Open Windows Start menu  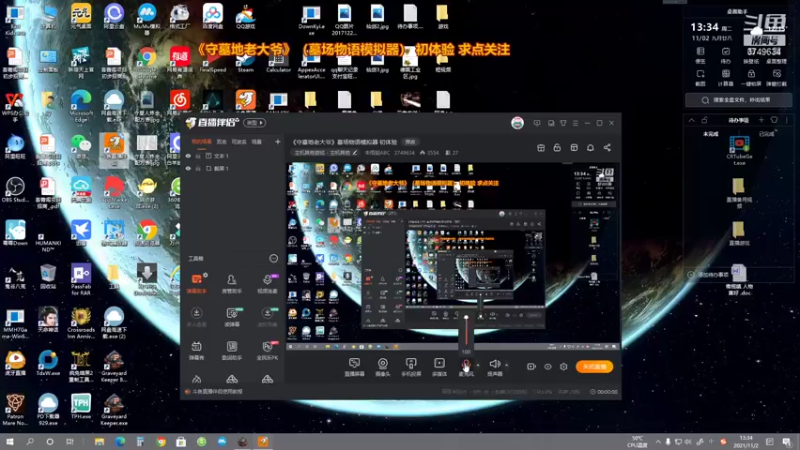pyautogui.click(x=9, y=442)
